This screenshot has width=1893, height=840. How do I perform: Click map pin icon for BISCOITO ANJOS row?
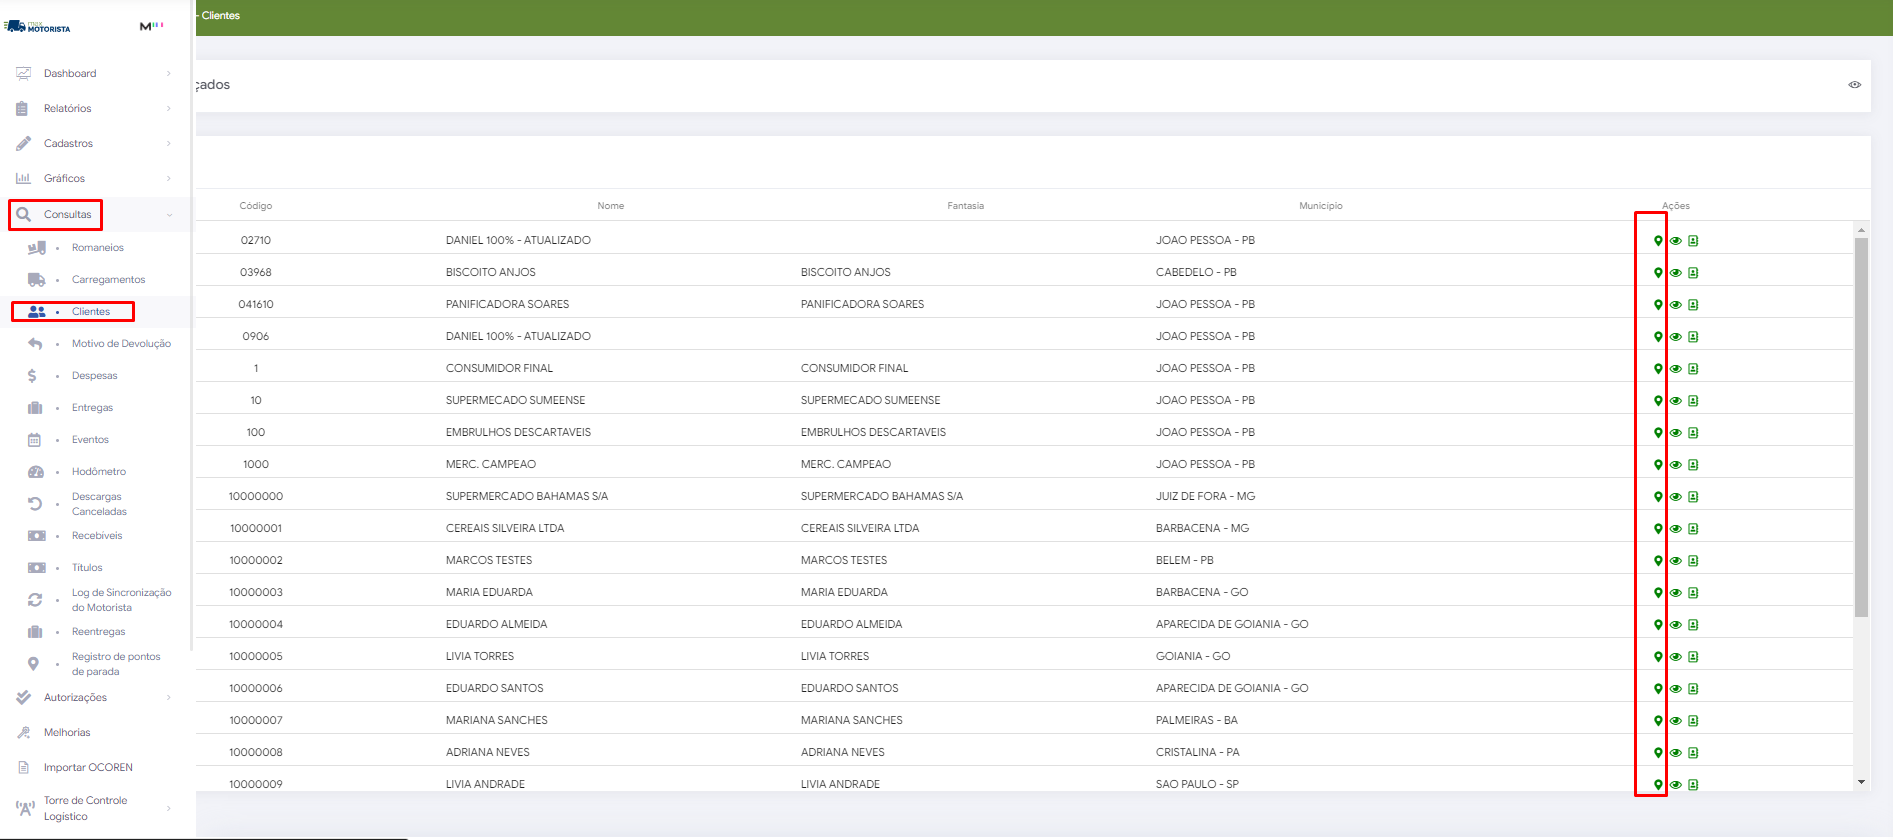[1658, 272]
